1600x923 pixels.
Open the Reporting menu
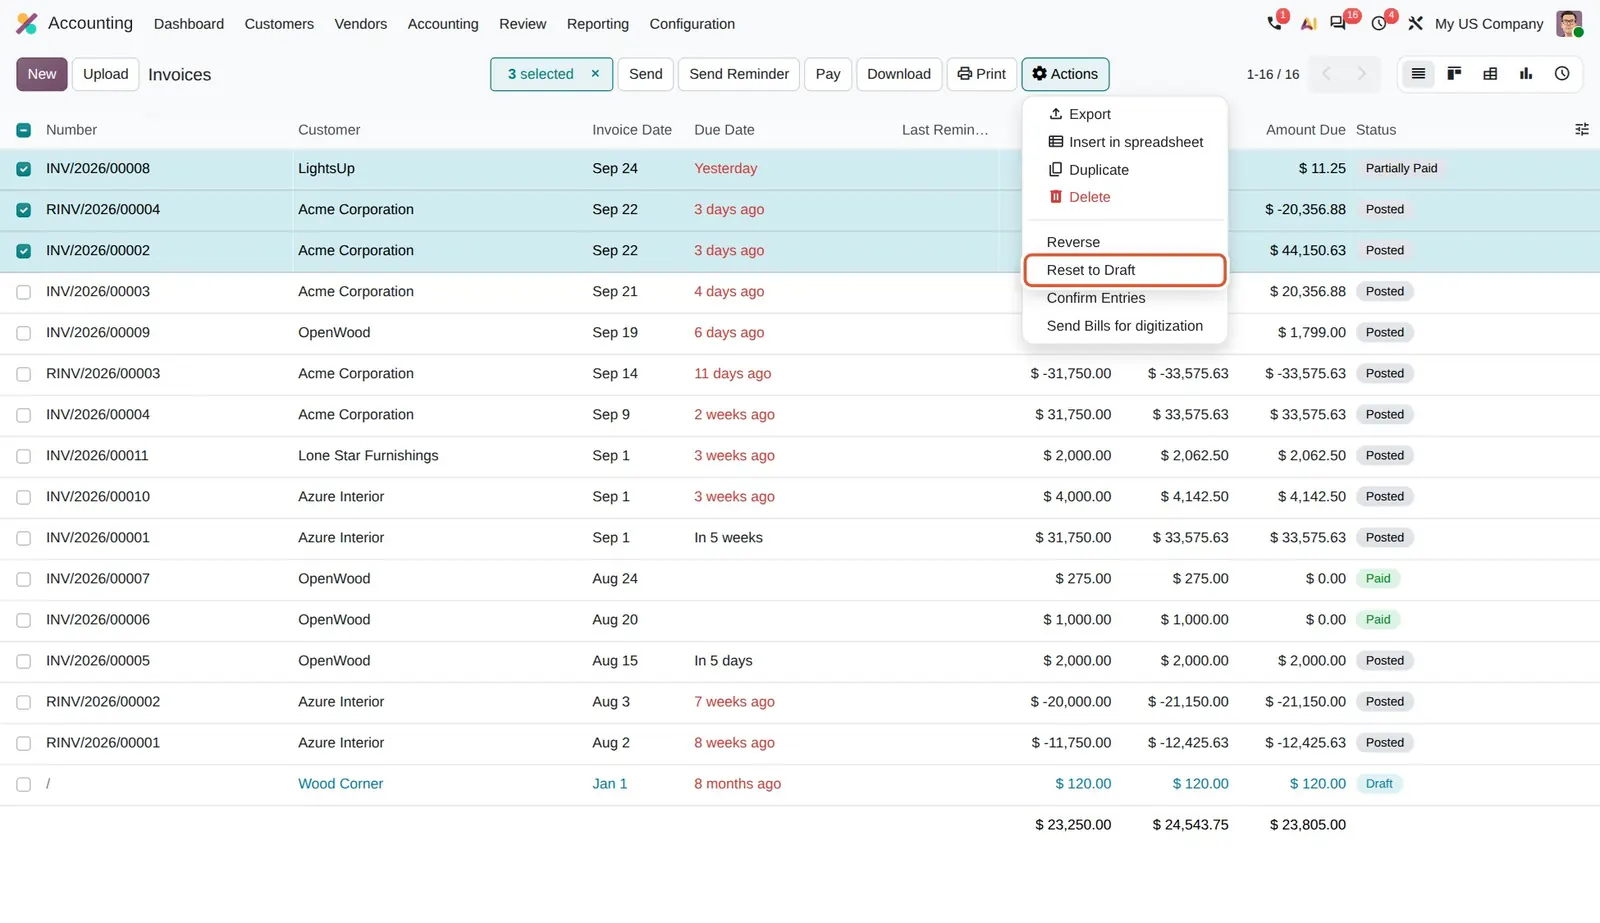[x=598, y=24]
